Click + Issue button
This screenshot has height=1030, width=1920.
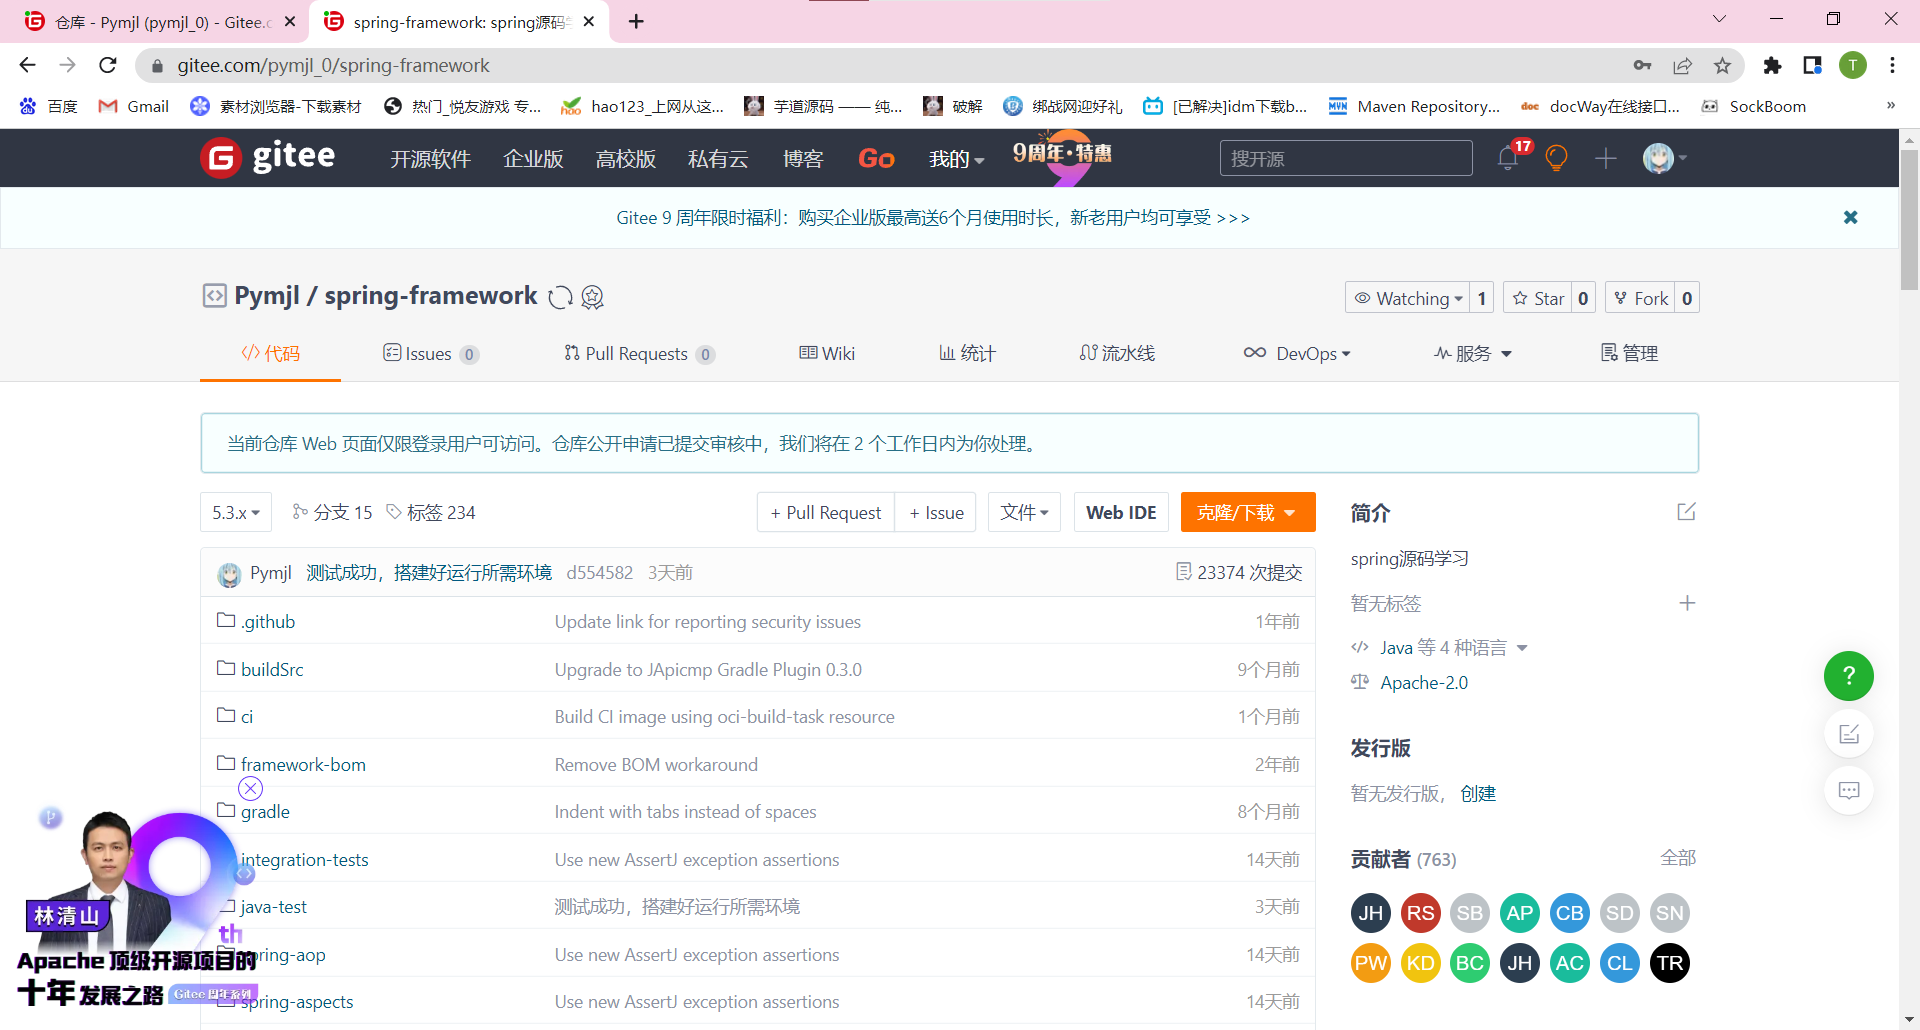pyautogui.click(x=936, y=512)
